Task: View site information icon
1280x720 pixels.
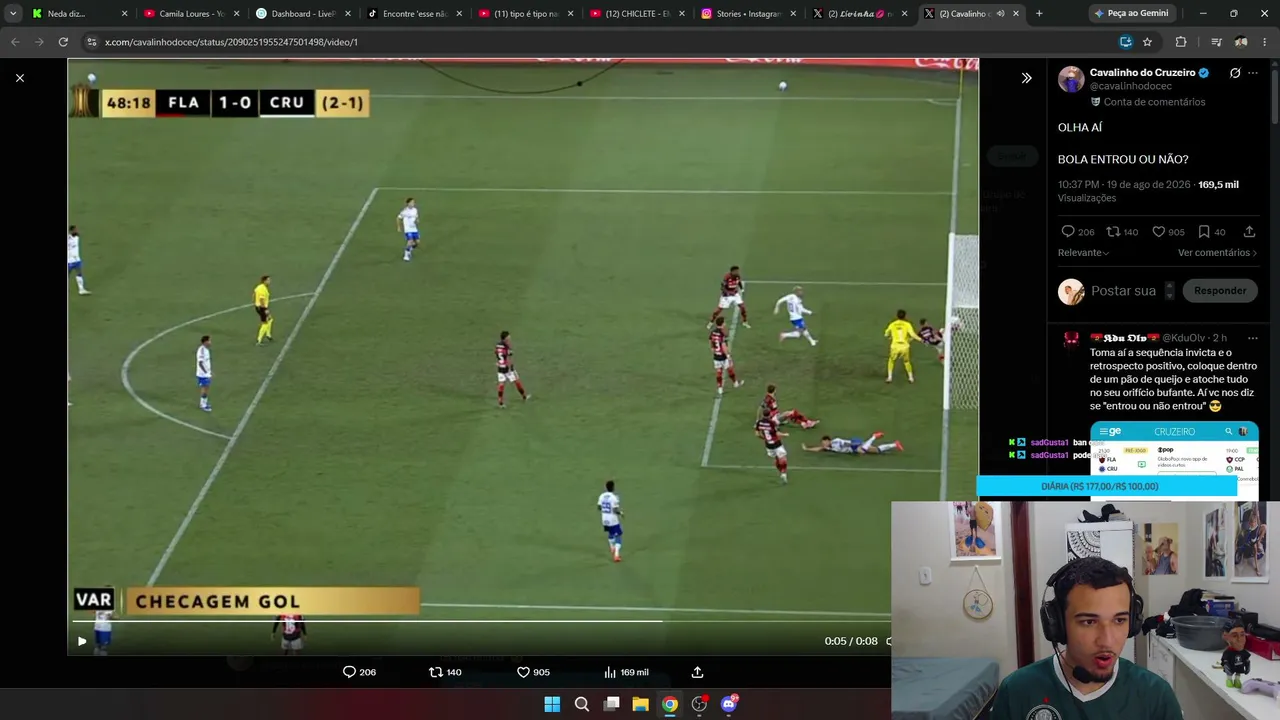Action: coord(92,42)
